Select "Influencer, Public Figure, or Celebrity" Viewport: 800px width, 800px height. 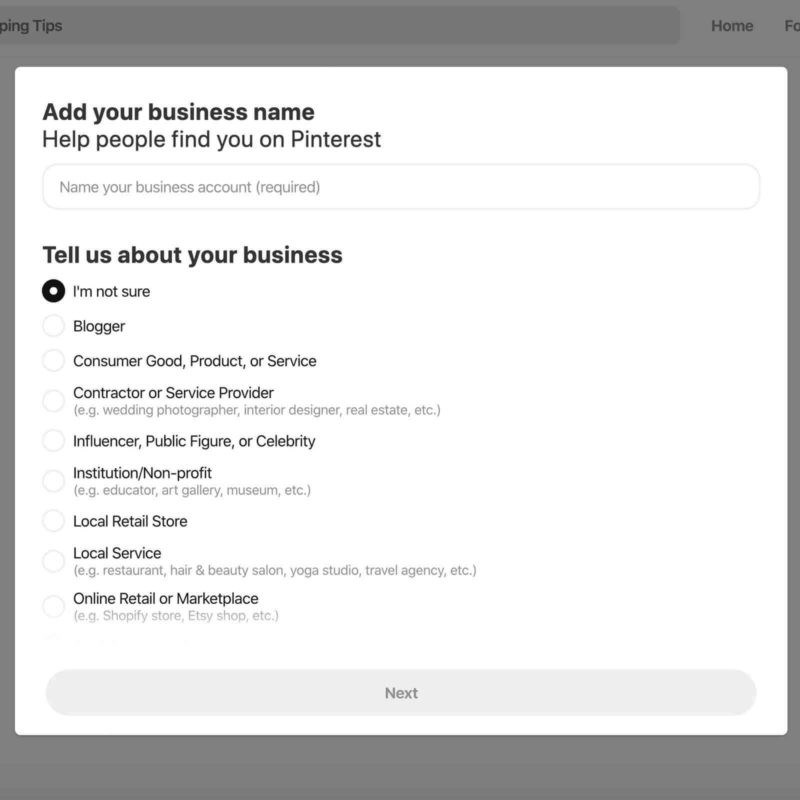point(55,441)
